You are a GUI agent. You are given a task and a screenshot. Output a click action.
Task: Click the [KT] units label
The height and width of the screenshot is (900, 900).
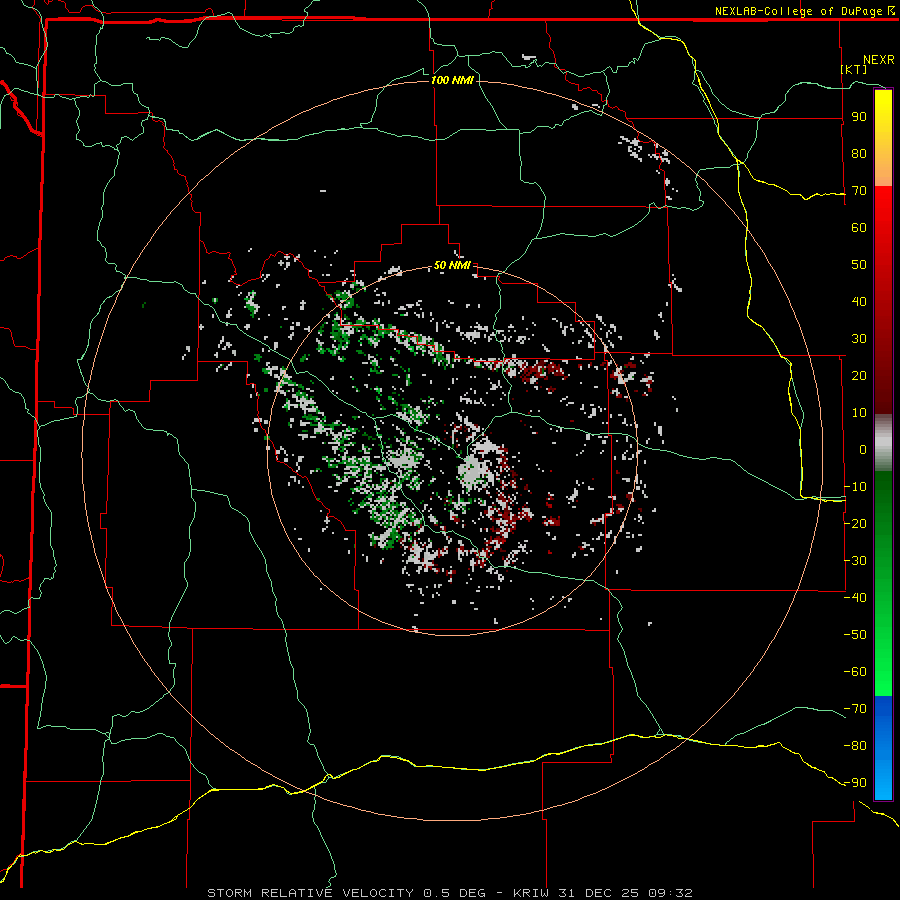pos(854,69)
